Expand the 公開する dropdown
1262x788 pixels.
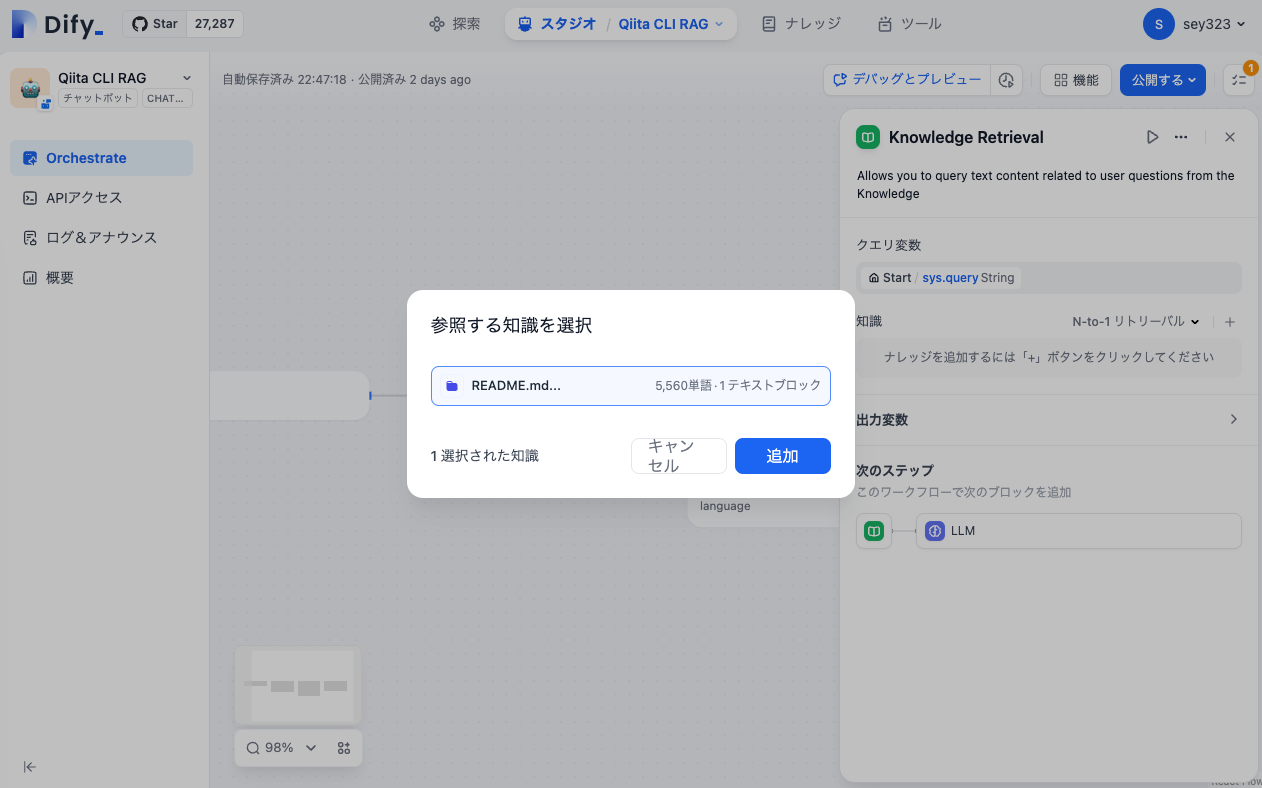1163,80
